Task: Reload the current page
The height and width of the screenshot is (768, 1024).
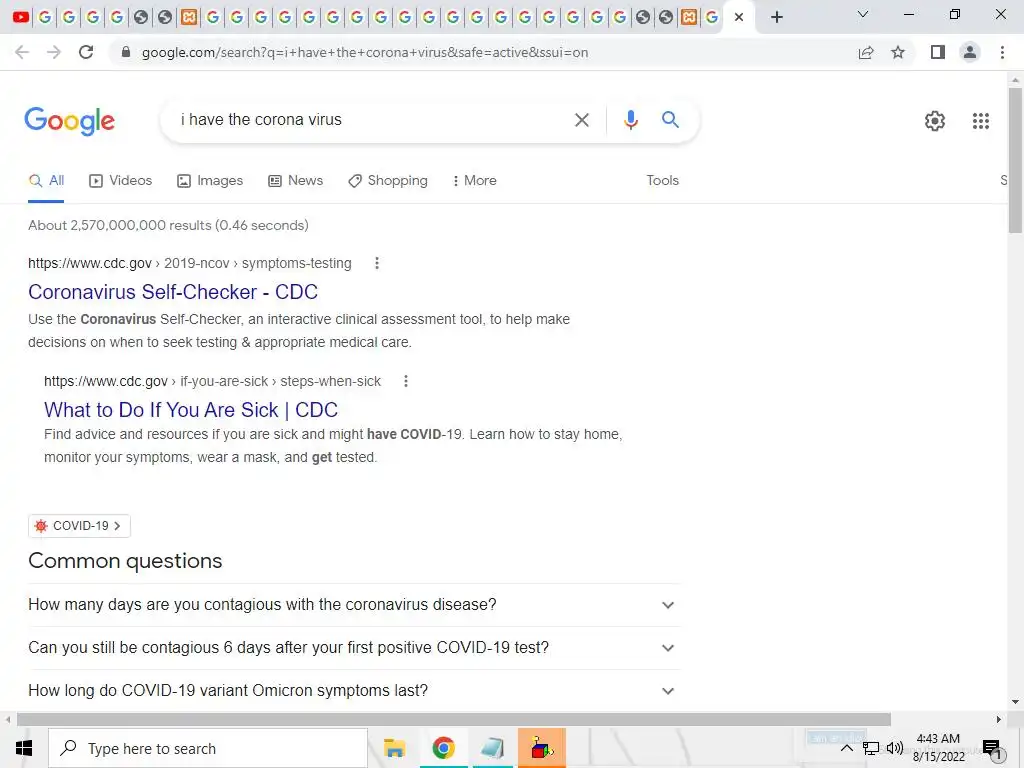Action: (x=86, y=52)
